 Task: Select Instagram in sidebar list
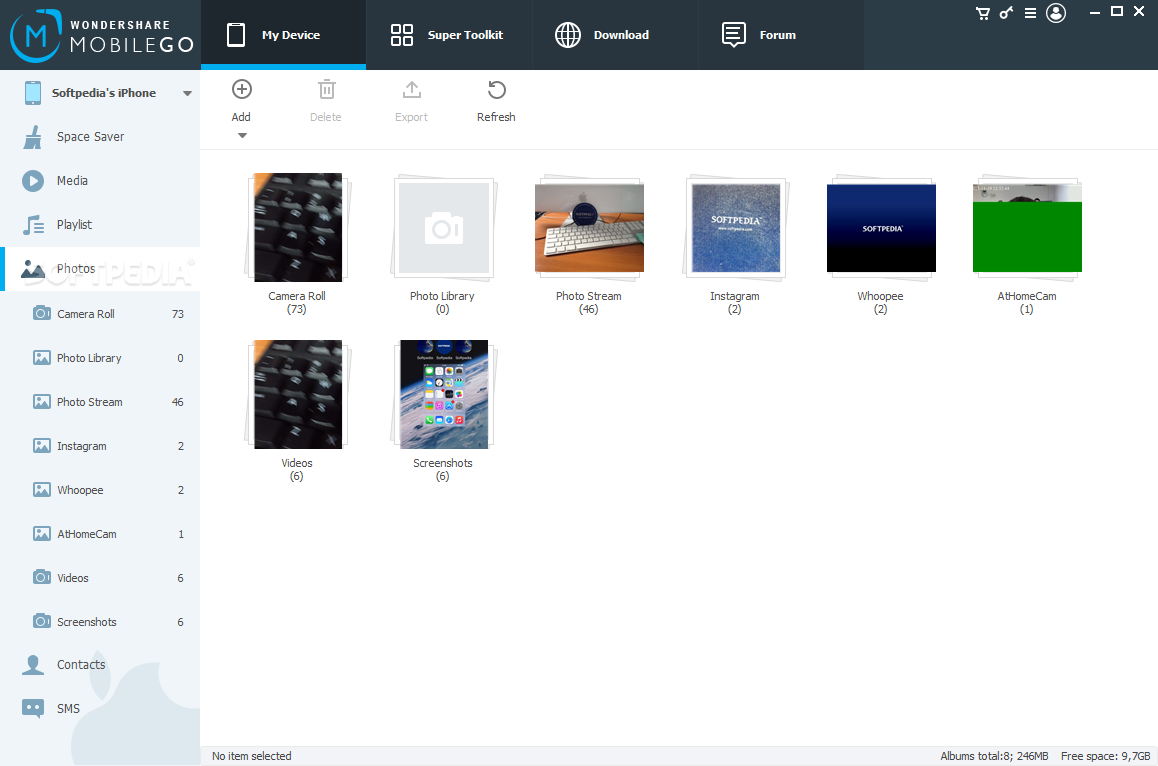[100, 446]
